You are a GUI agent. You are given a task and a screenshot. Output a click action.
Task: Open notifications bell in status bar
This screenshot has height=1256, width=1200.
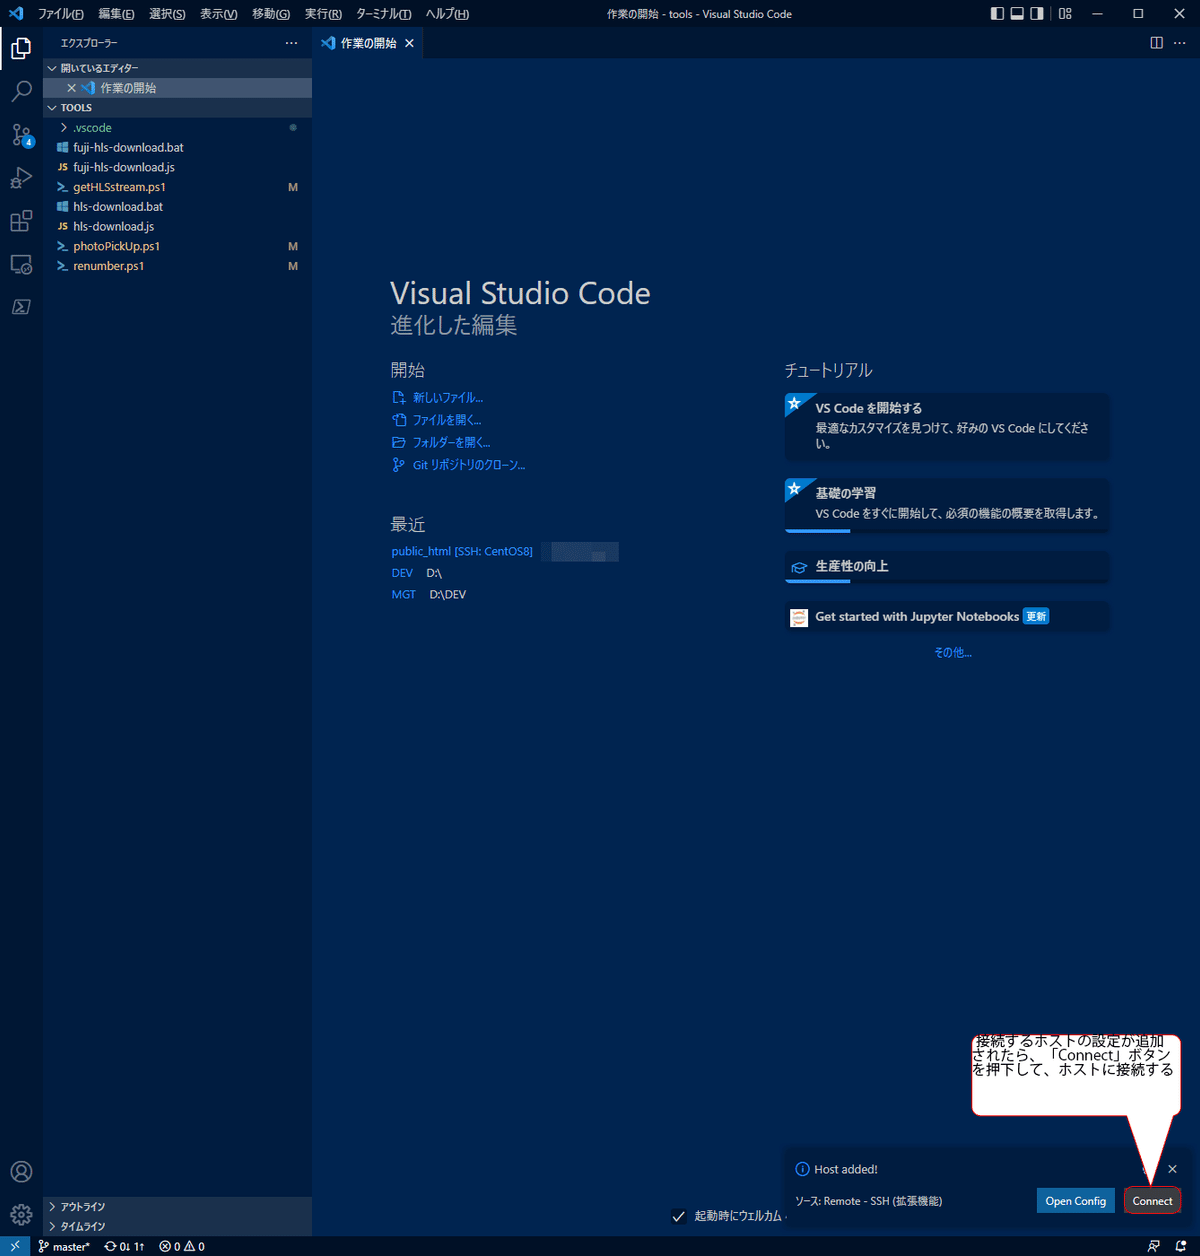point(1181,1246)
